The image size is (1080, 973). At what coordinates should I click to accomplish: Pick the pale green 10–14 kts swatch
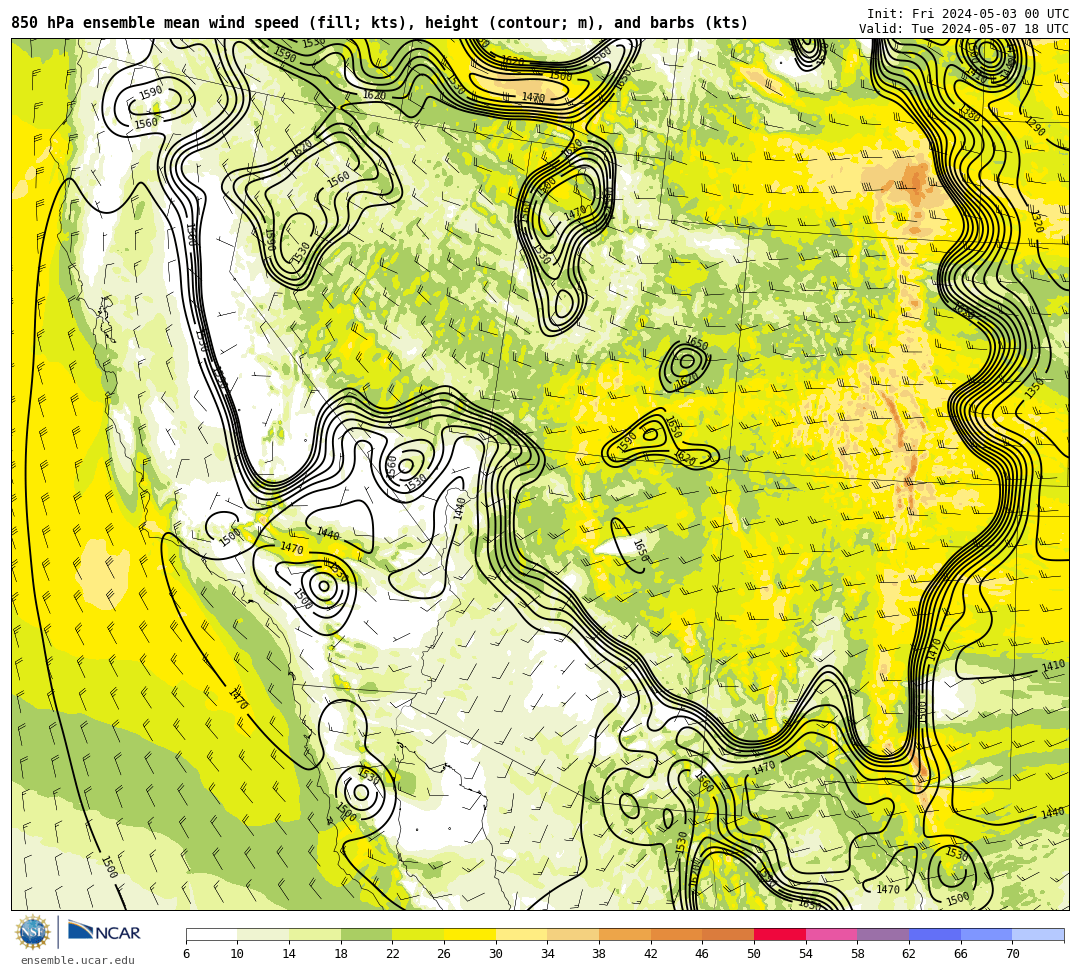pos(263,934)
